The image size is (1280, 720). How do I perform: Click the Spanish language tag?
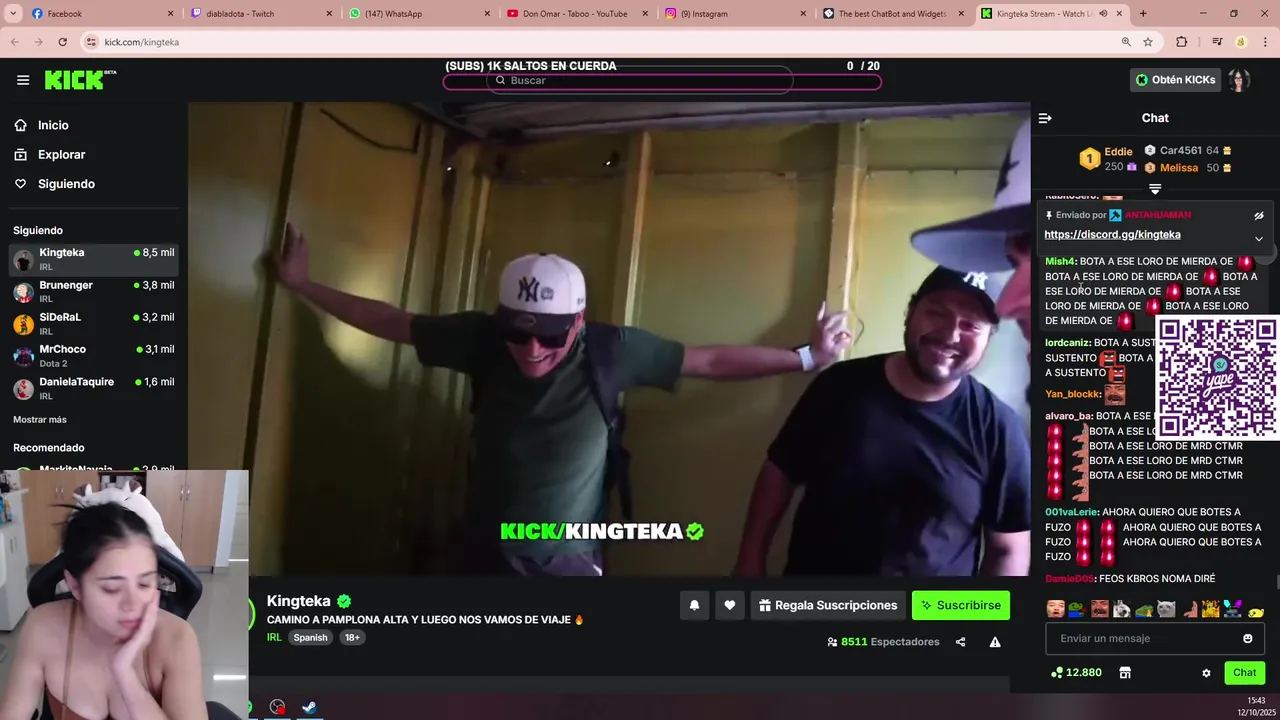coord(310,638)
